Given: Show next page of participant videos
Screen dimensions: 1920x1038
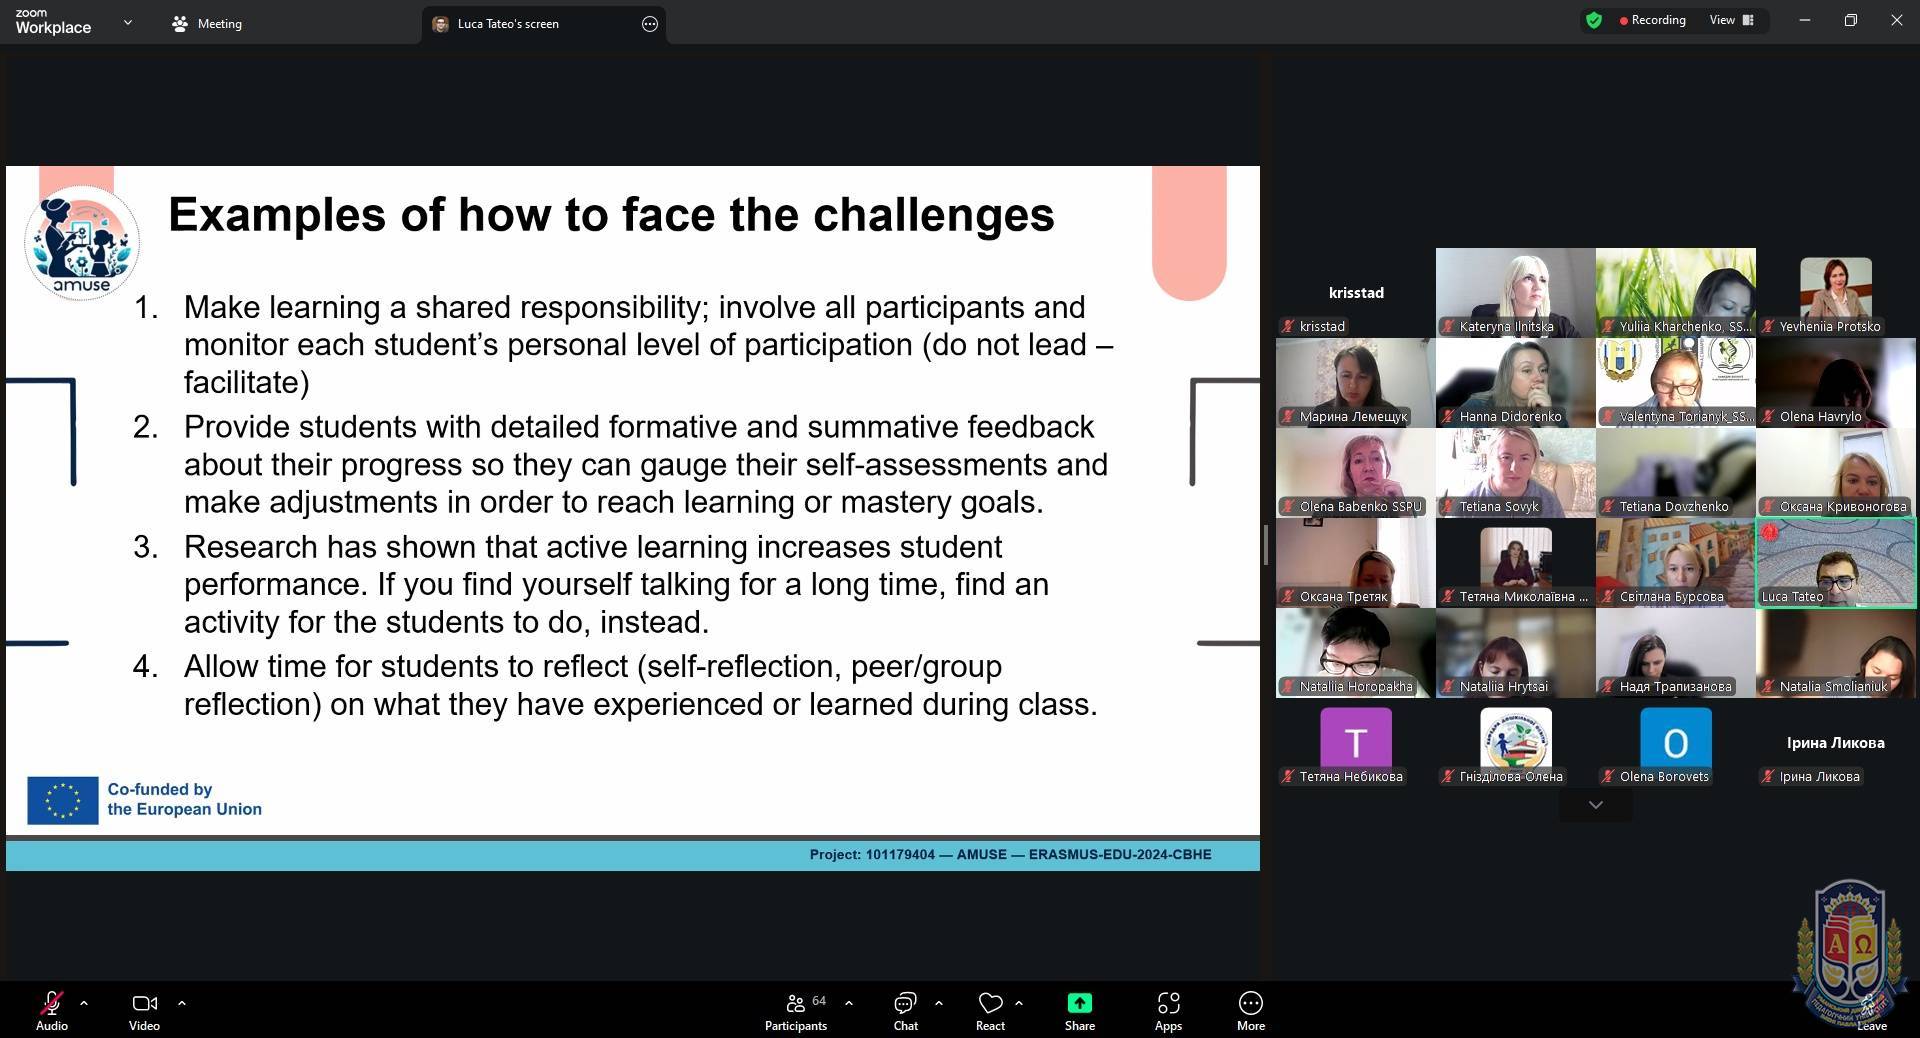Looking at the screenshot, I should [x=1595, y=805].
